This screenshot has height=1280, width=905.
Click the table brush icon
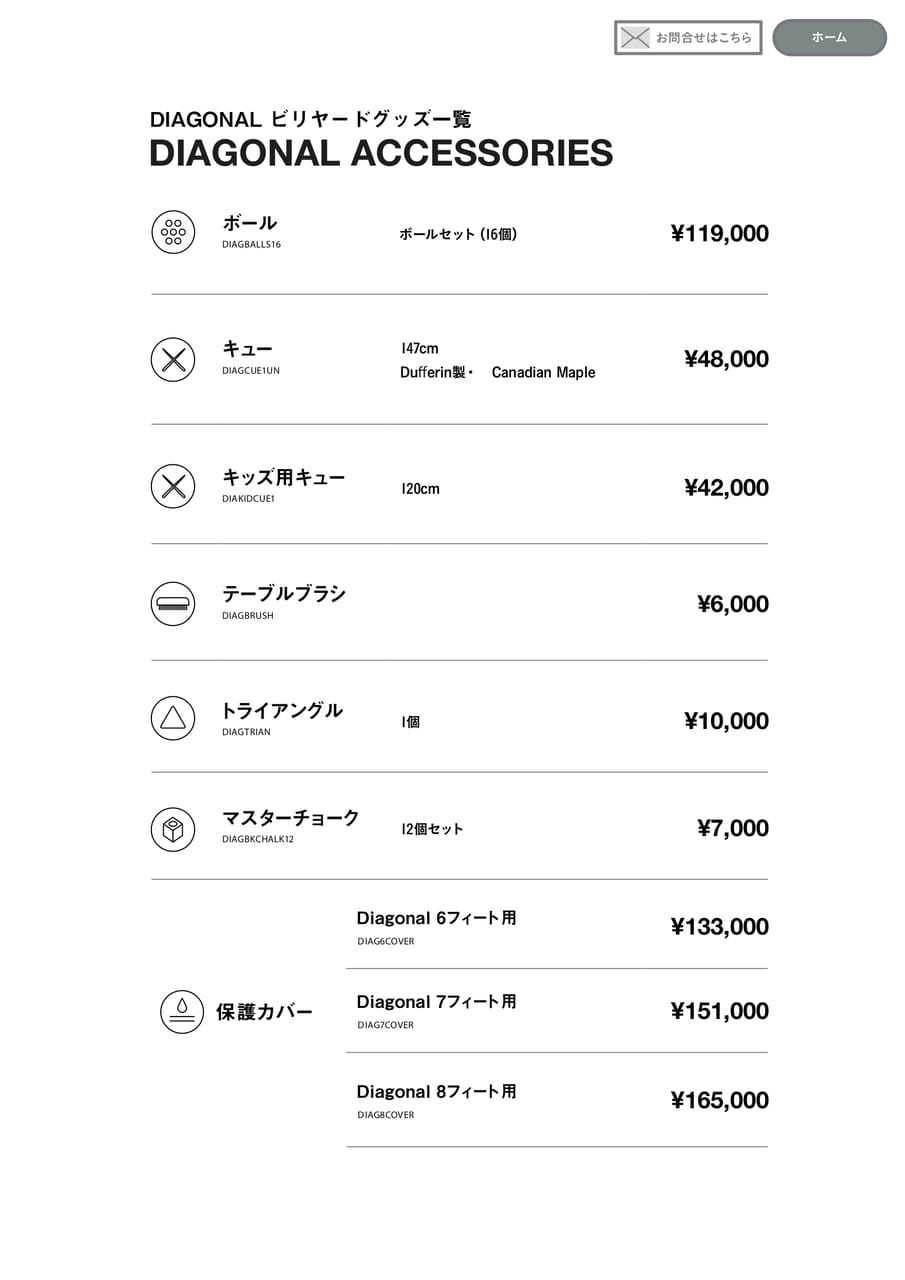click(173, 604)
